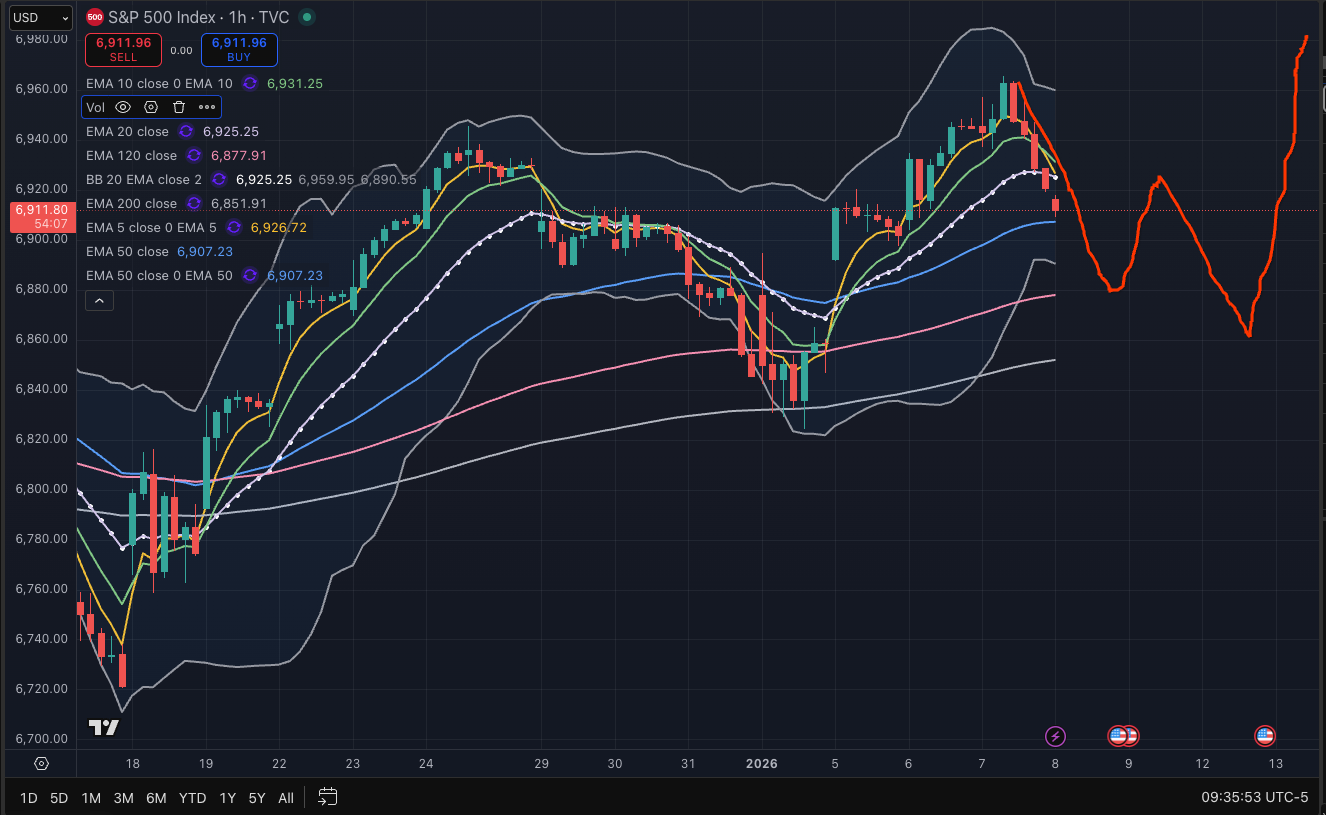Open the Go to date calendar icon

[327, 797]
